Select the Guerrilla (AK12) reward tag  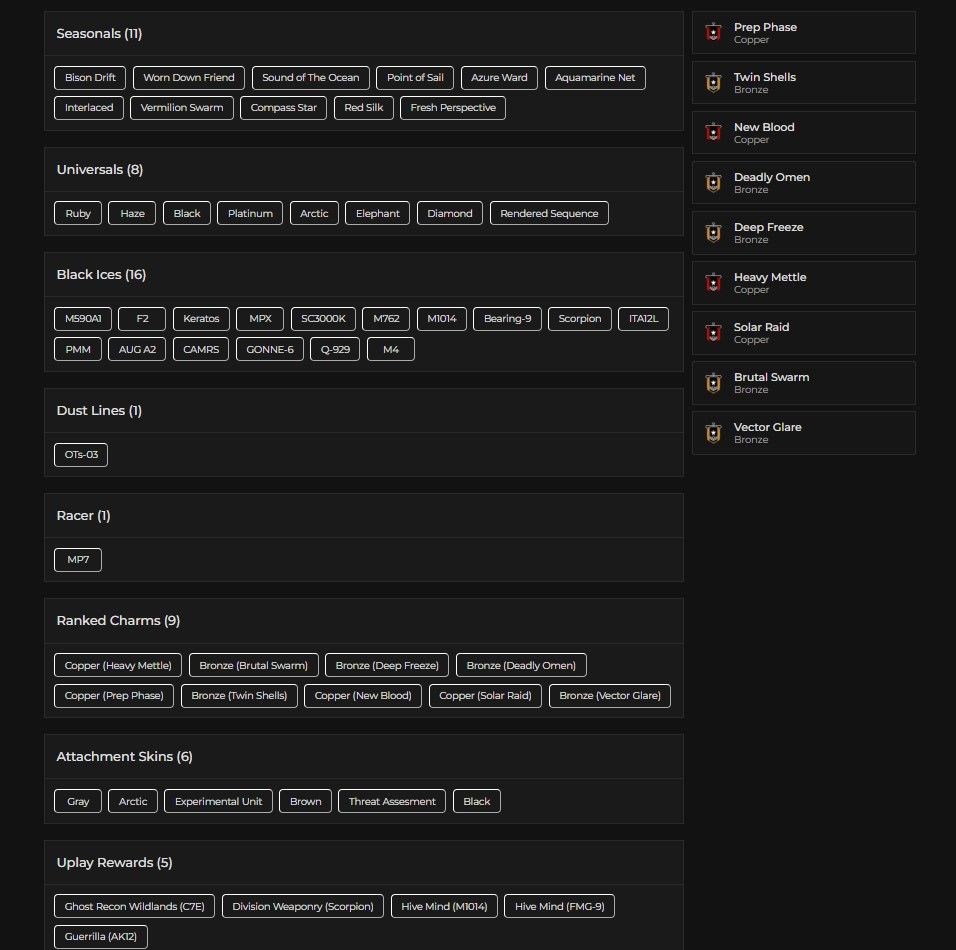(x=101, y=937)
